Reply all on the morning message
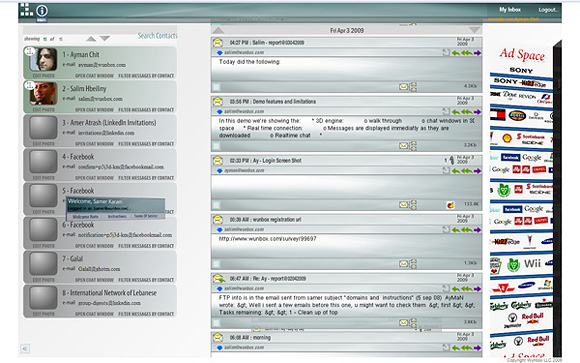The height and width of the screenshot is (363, 580). [467, 348]
